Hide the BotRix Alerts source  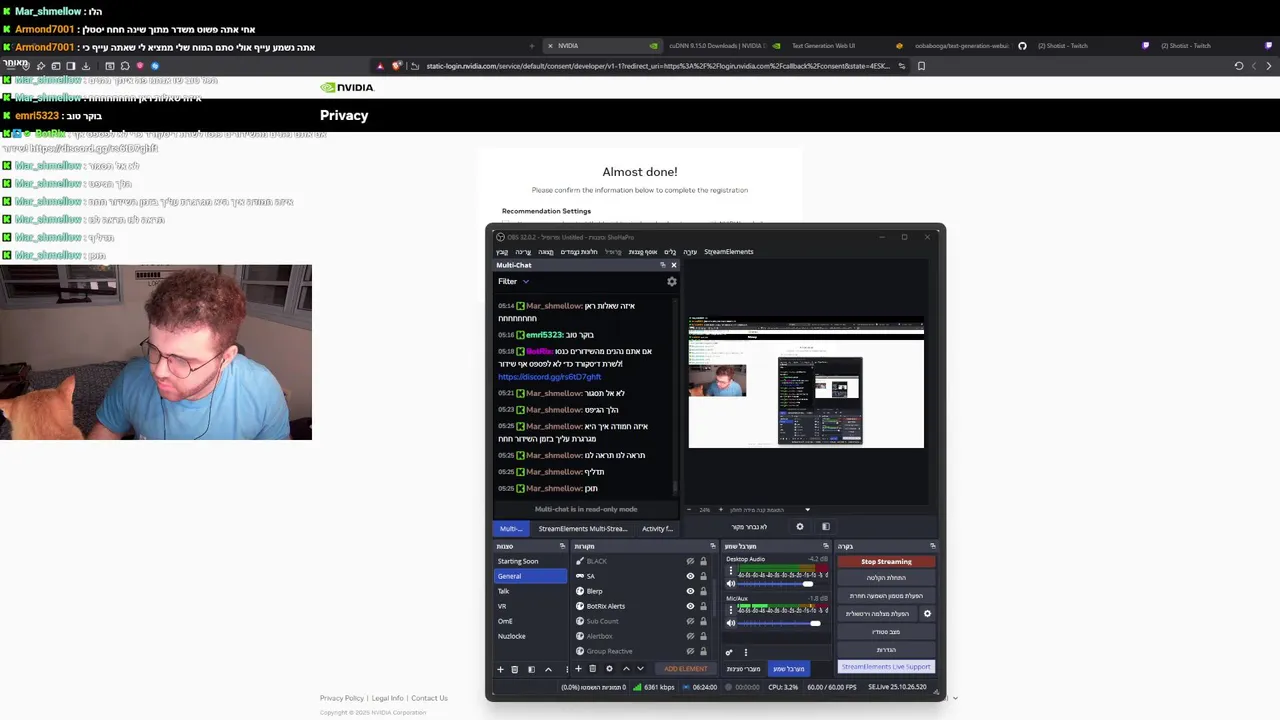tap(690, 606)
